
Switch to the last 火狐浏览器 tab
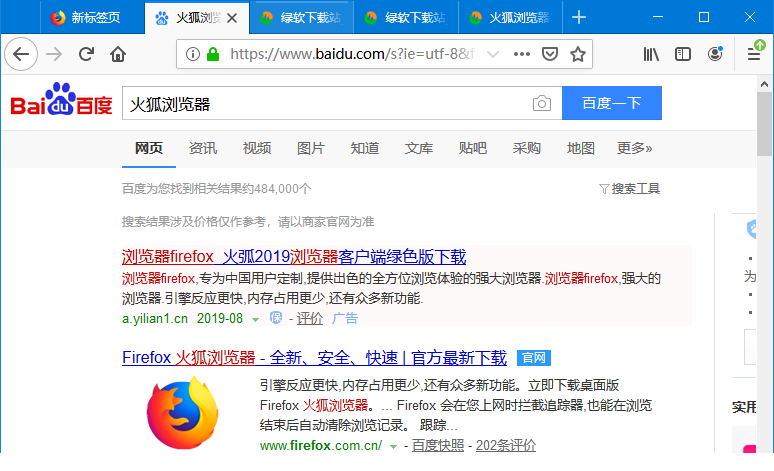(x=510, y=17)
